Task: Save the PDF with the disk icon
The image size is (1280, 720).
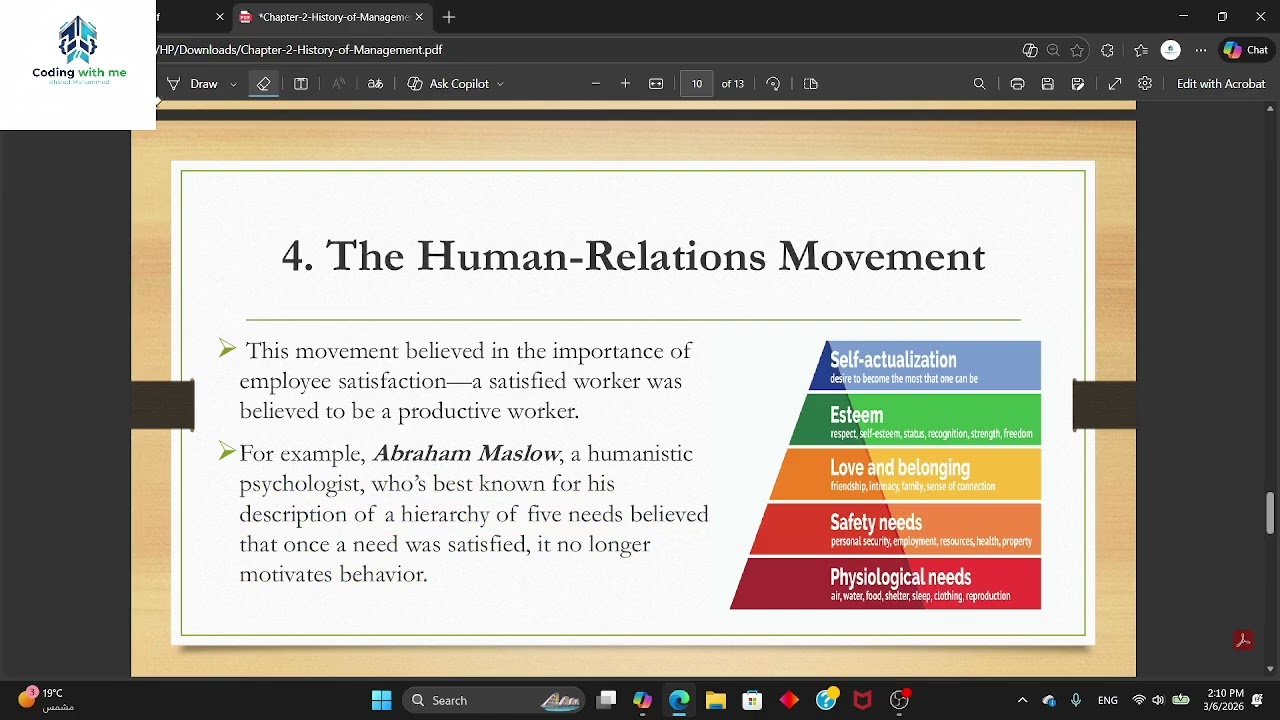Action: [1048, 84]
